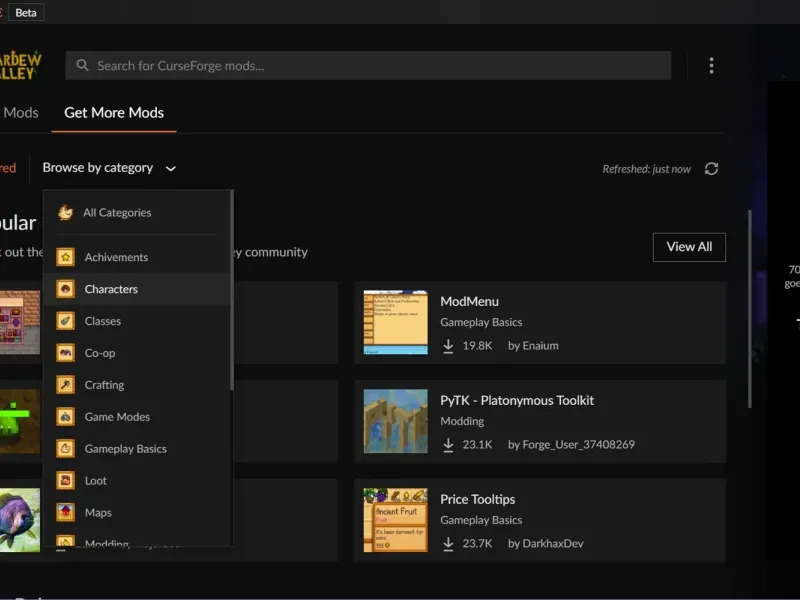Select All Categories in dropdown list
Screen dimensions: 800x600
coord(117,213)
